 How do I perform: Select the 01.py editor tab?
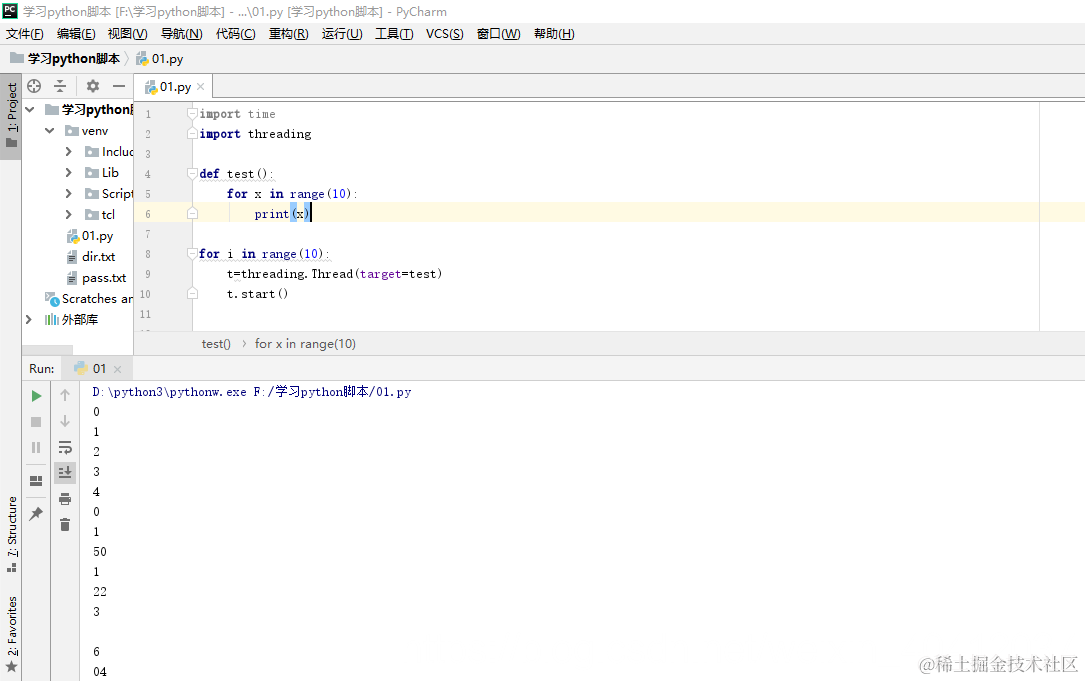pyautogui.click(x=174, y=87)
